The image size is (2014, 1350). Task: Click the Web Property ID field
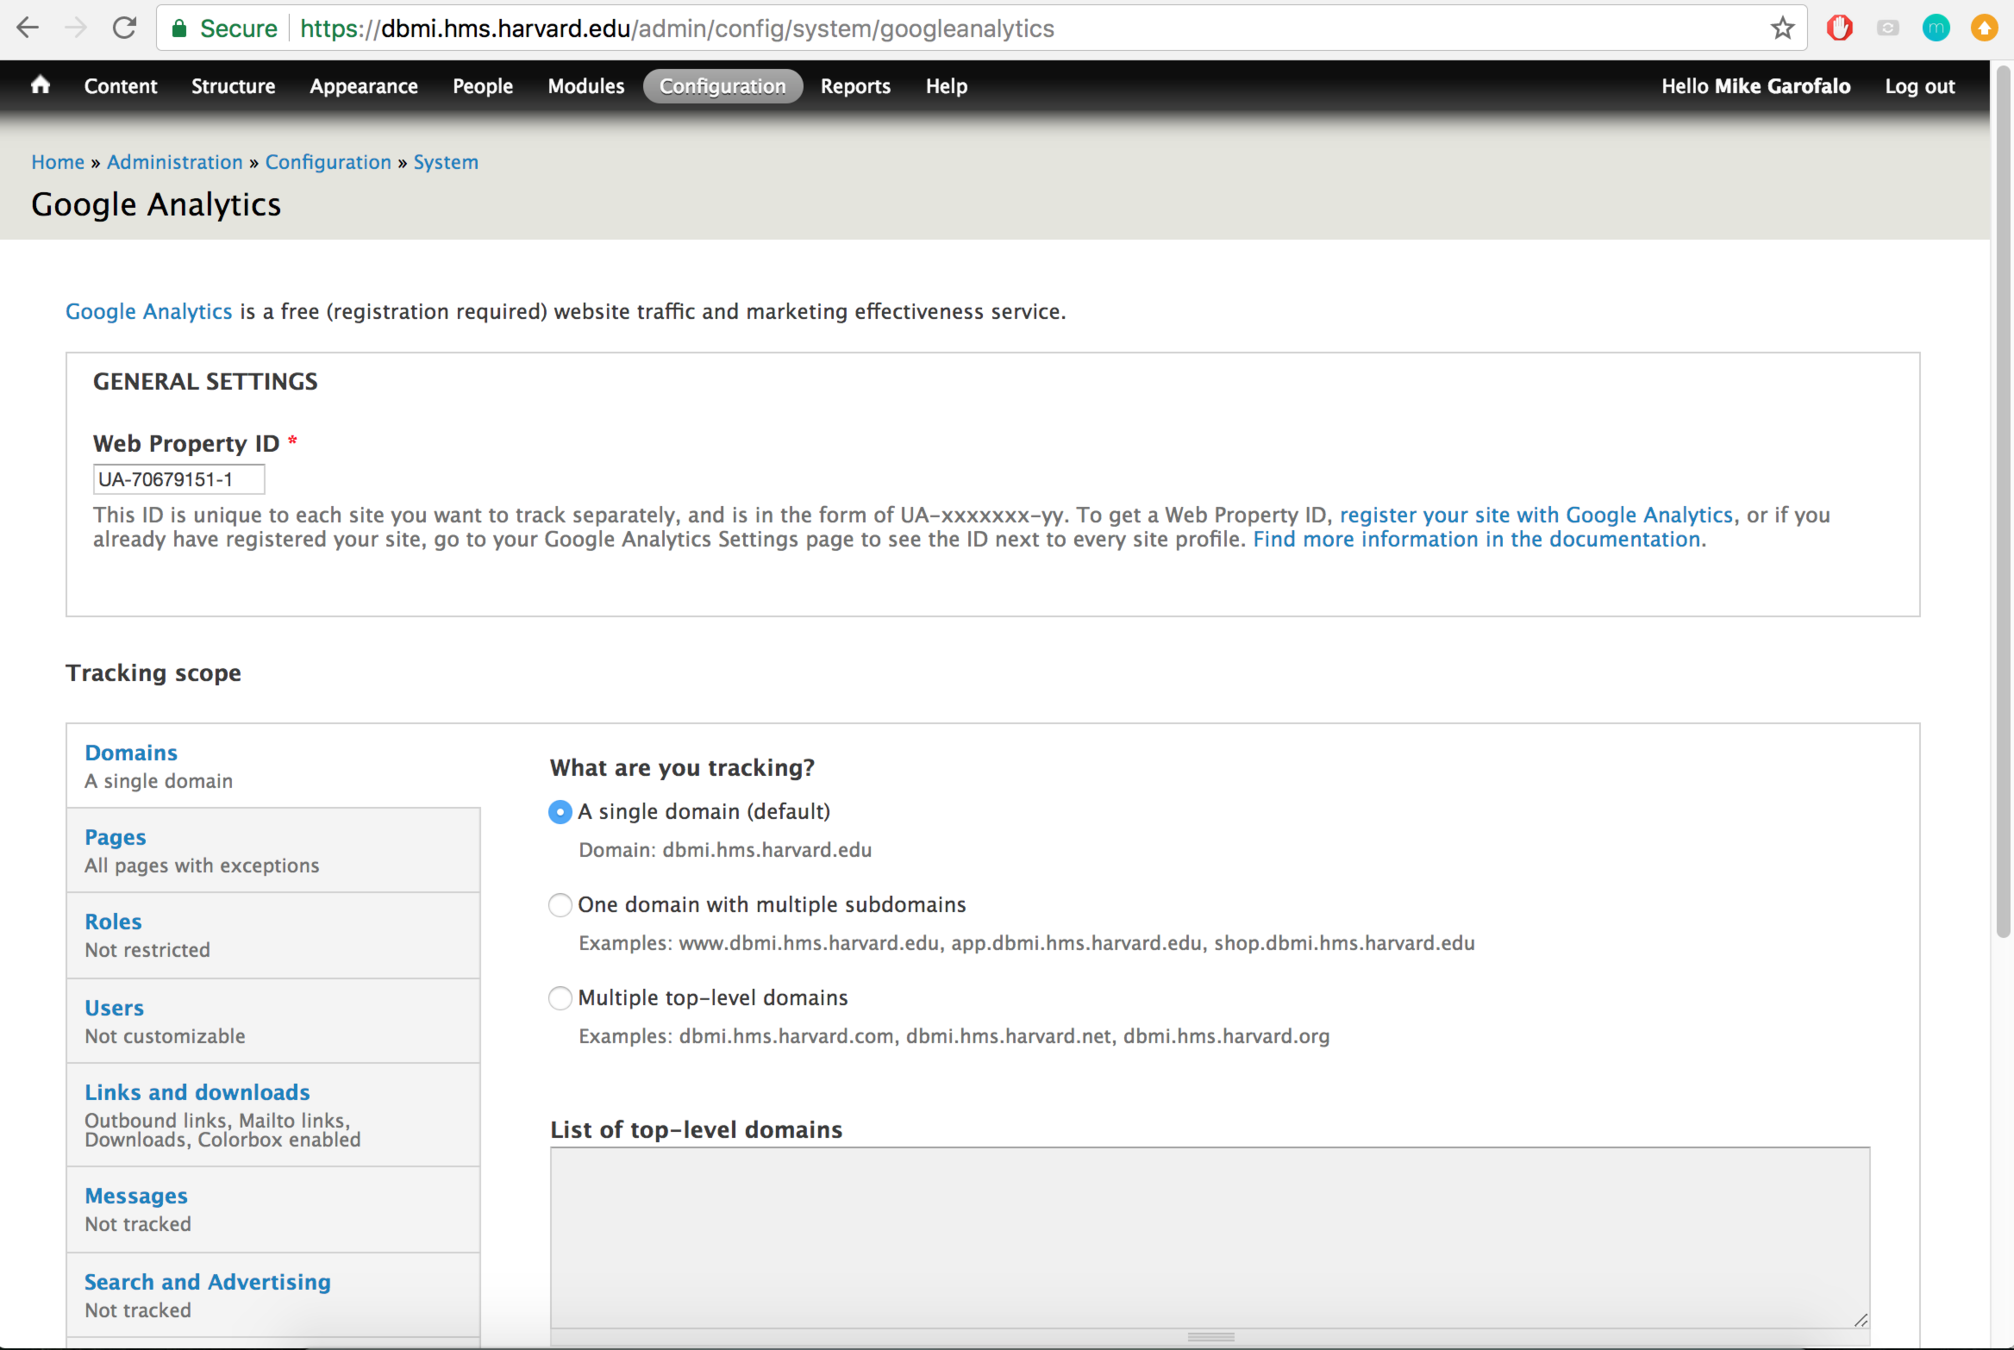[179, 479]
